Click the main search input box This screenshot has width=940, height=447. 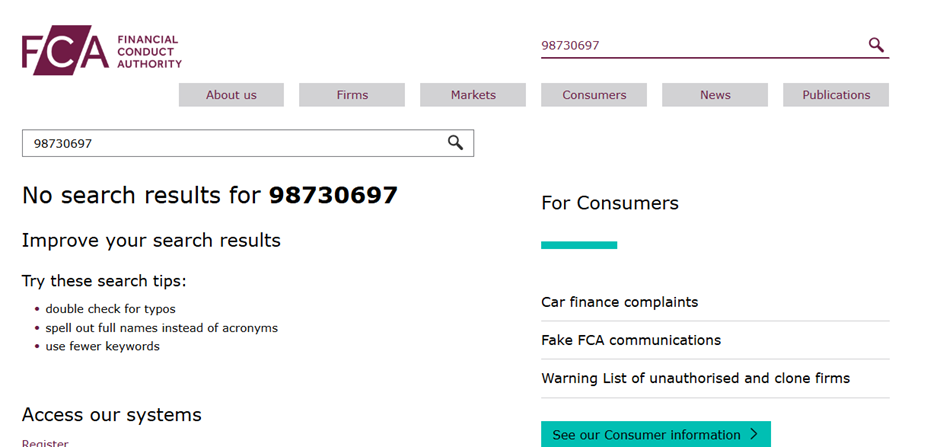(248, 143)
